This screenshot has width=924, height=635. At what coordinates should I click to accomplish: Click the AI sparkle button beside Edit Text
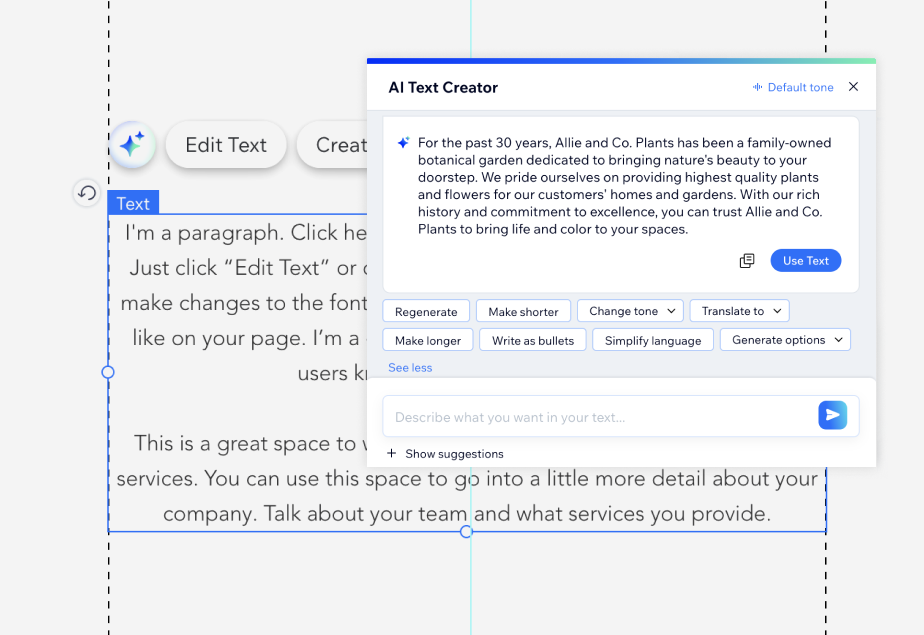pyautogui.click(x=133, y=144)
